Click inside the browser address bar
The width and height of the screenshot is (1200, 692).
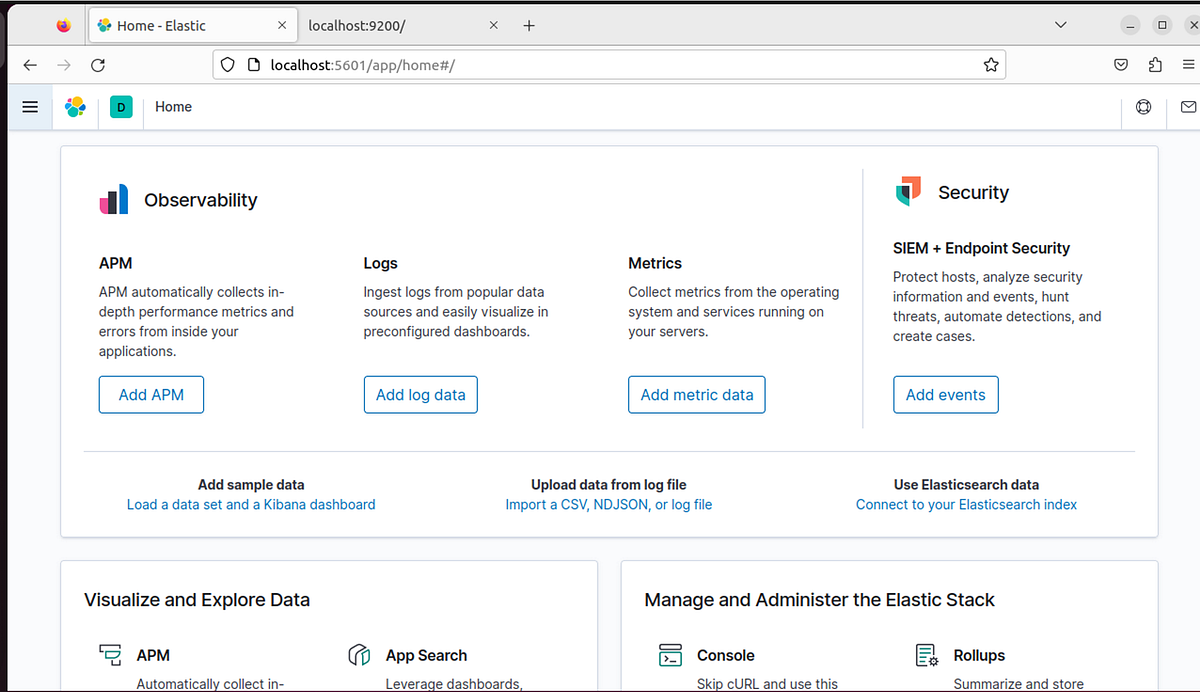coord(600,64)
